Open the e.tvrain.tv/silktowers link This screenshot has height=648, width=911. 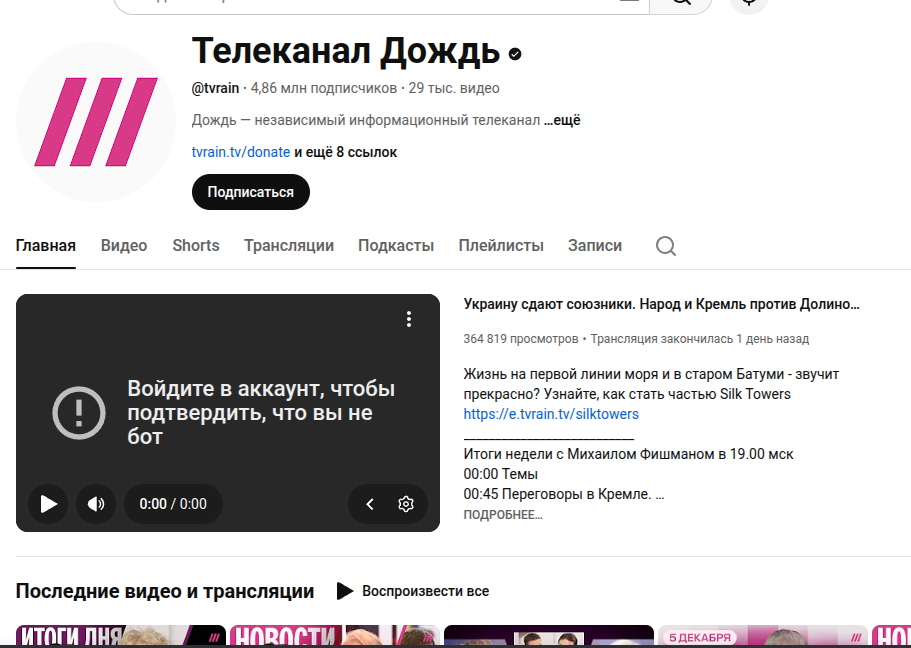click(x=551, y=414)
